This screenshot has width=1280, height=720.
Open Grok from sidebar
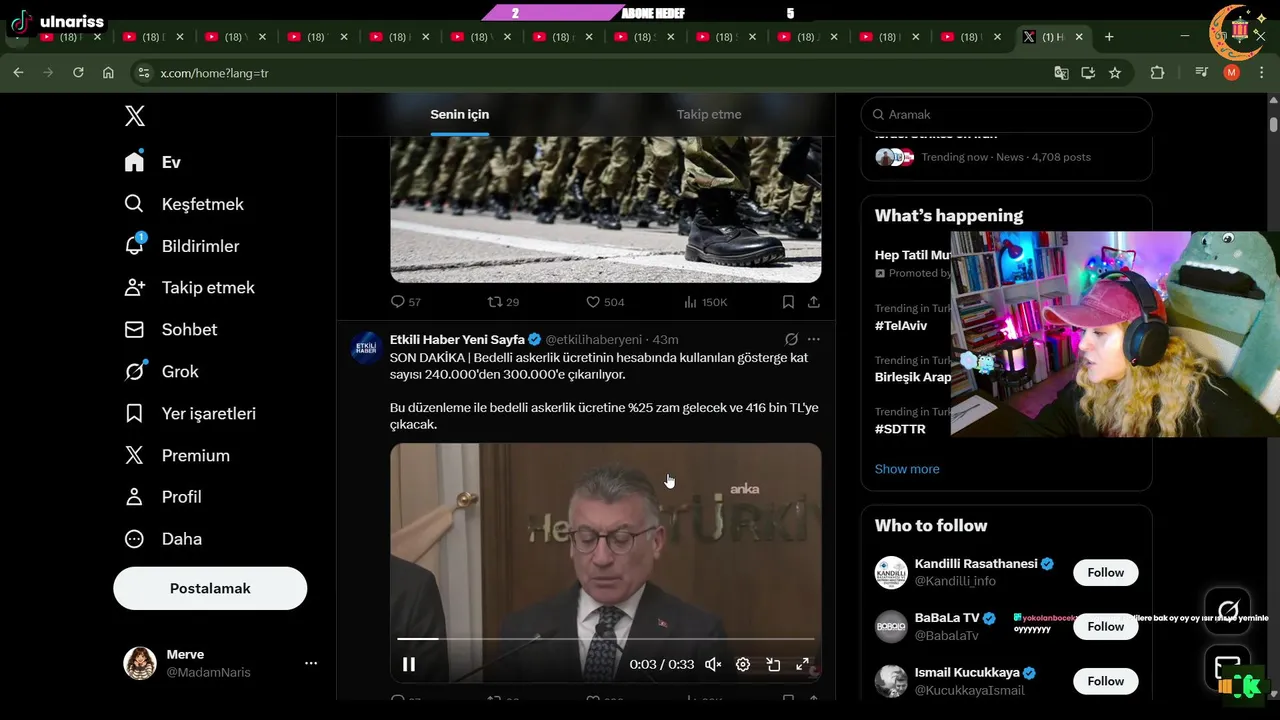161,372
